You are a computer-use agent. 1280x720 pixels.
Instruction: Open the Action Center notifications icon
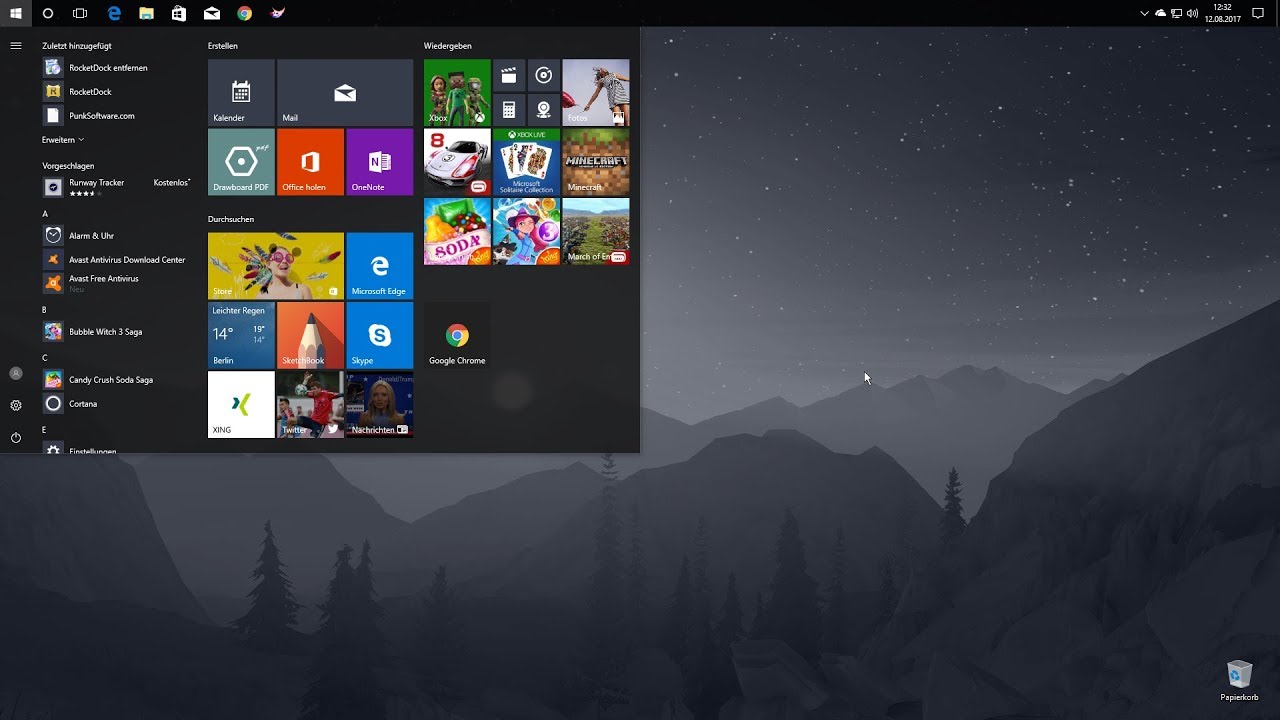point(1258,13)
